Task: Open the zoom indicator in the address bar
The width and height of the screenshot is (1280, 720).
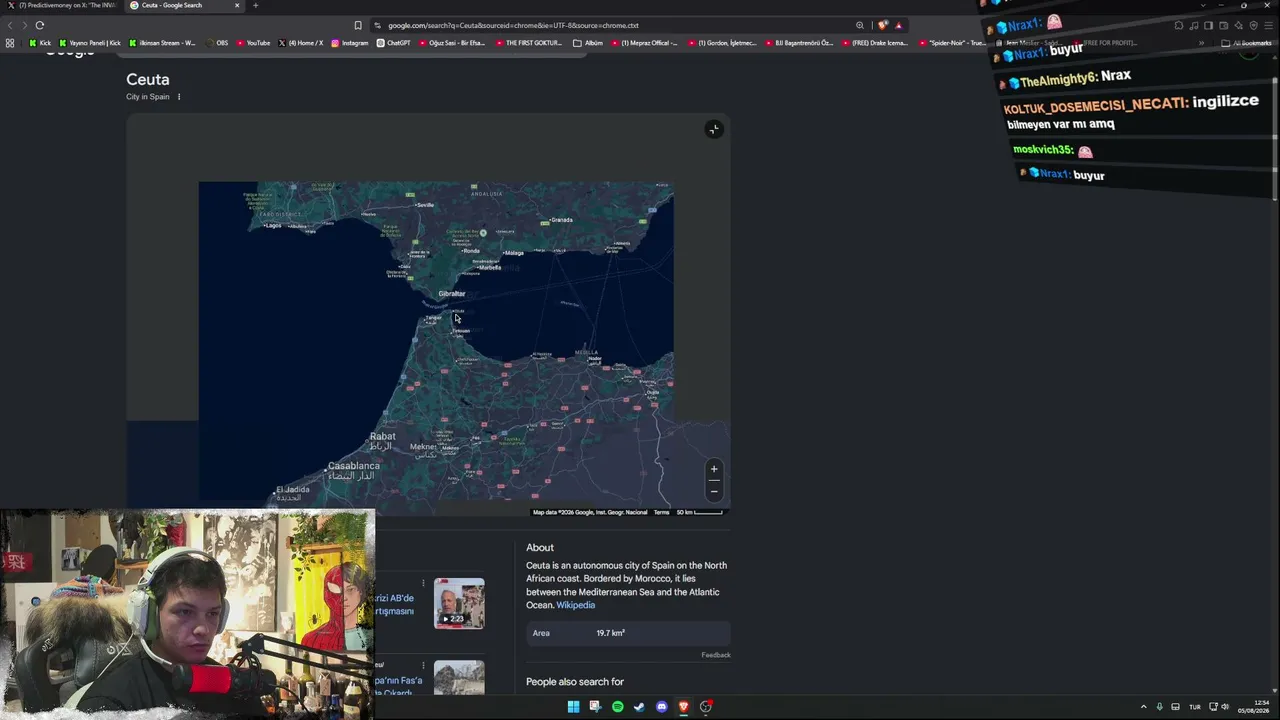Action: pyautogui.click(x=859, y=25)
